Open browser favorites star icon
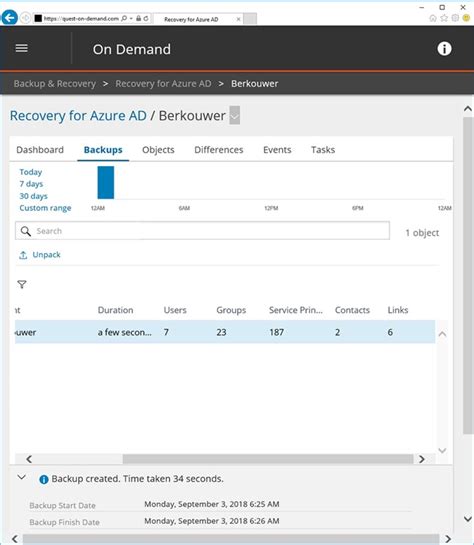This screenshot has height=545, width=474. click(x=444, y=18)
